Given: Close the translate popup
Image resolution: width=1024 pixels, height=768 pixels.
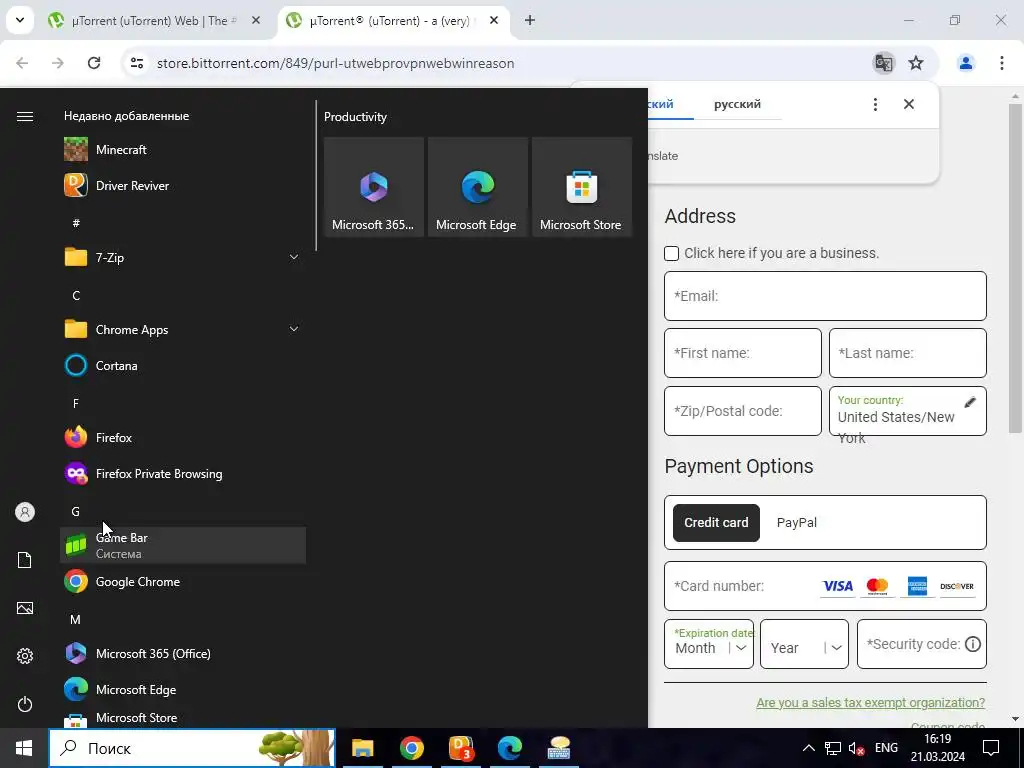Looking at the screenshot, I should (x=908, y=104).
